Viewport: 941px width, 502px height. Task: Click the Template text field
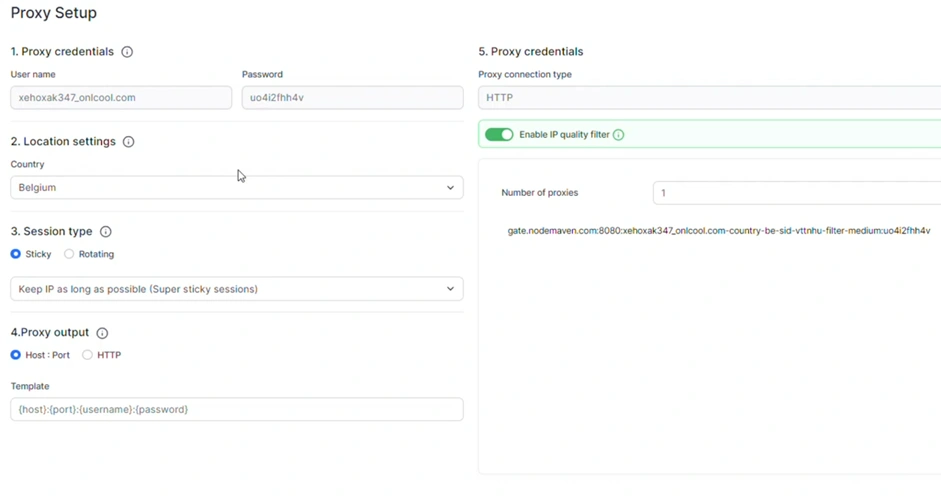coord(236,409)
